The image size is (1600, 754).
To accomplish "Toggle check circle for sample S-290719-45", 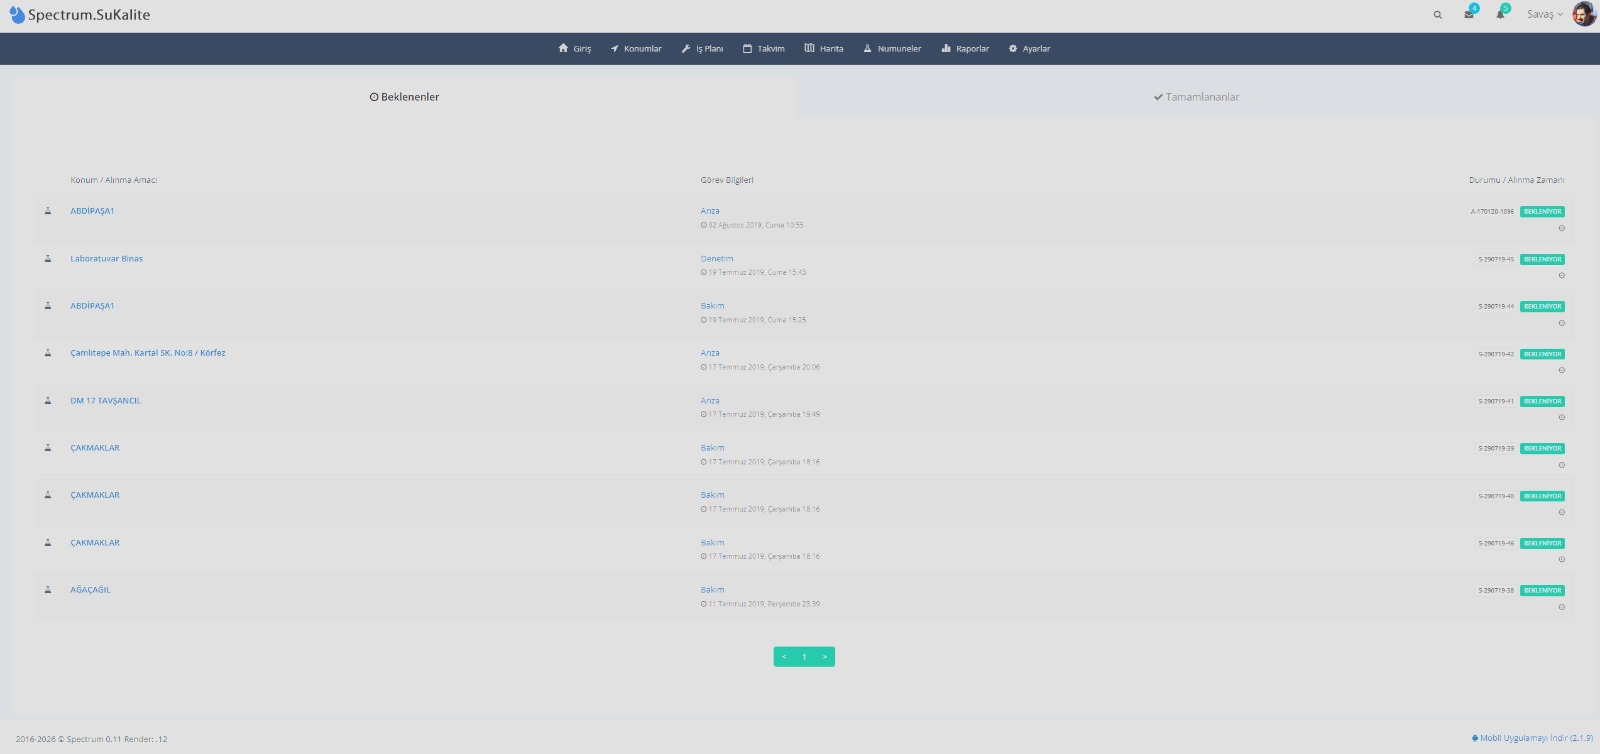I will [x=1561, y=275].
